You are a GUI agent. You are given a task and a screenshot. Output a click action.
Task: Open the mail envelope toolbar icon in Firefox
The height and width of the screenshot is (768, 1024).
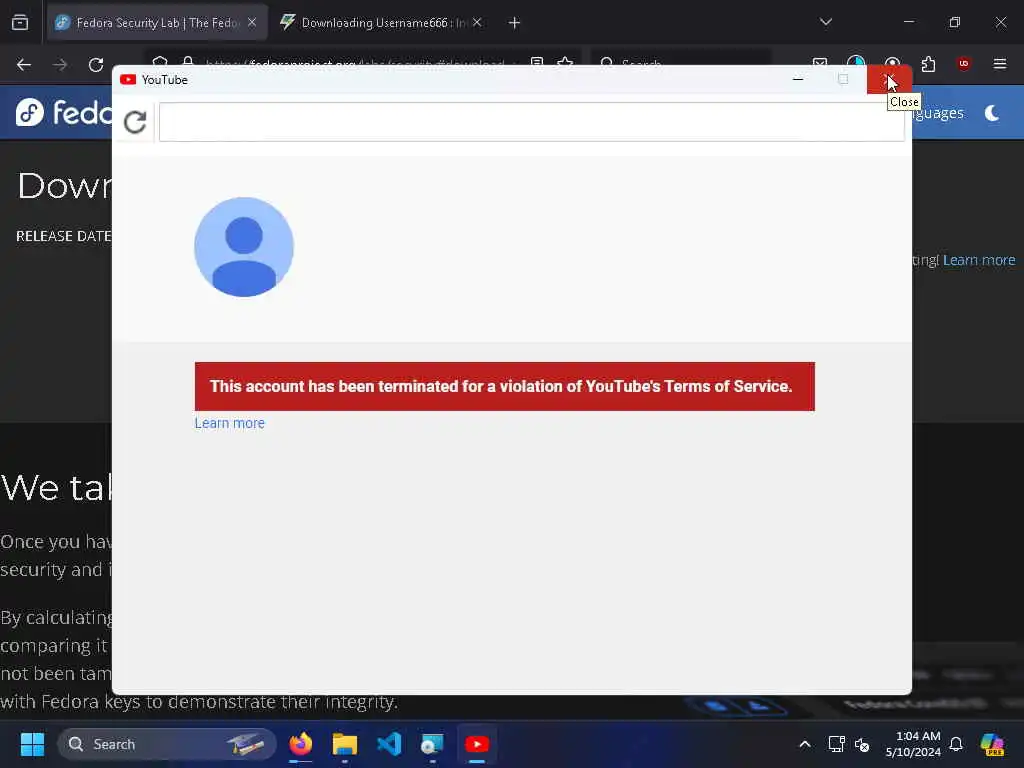tap(820, 62)
